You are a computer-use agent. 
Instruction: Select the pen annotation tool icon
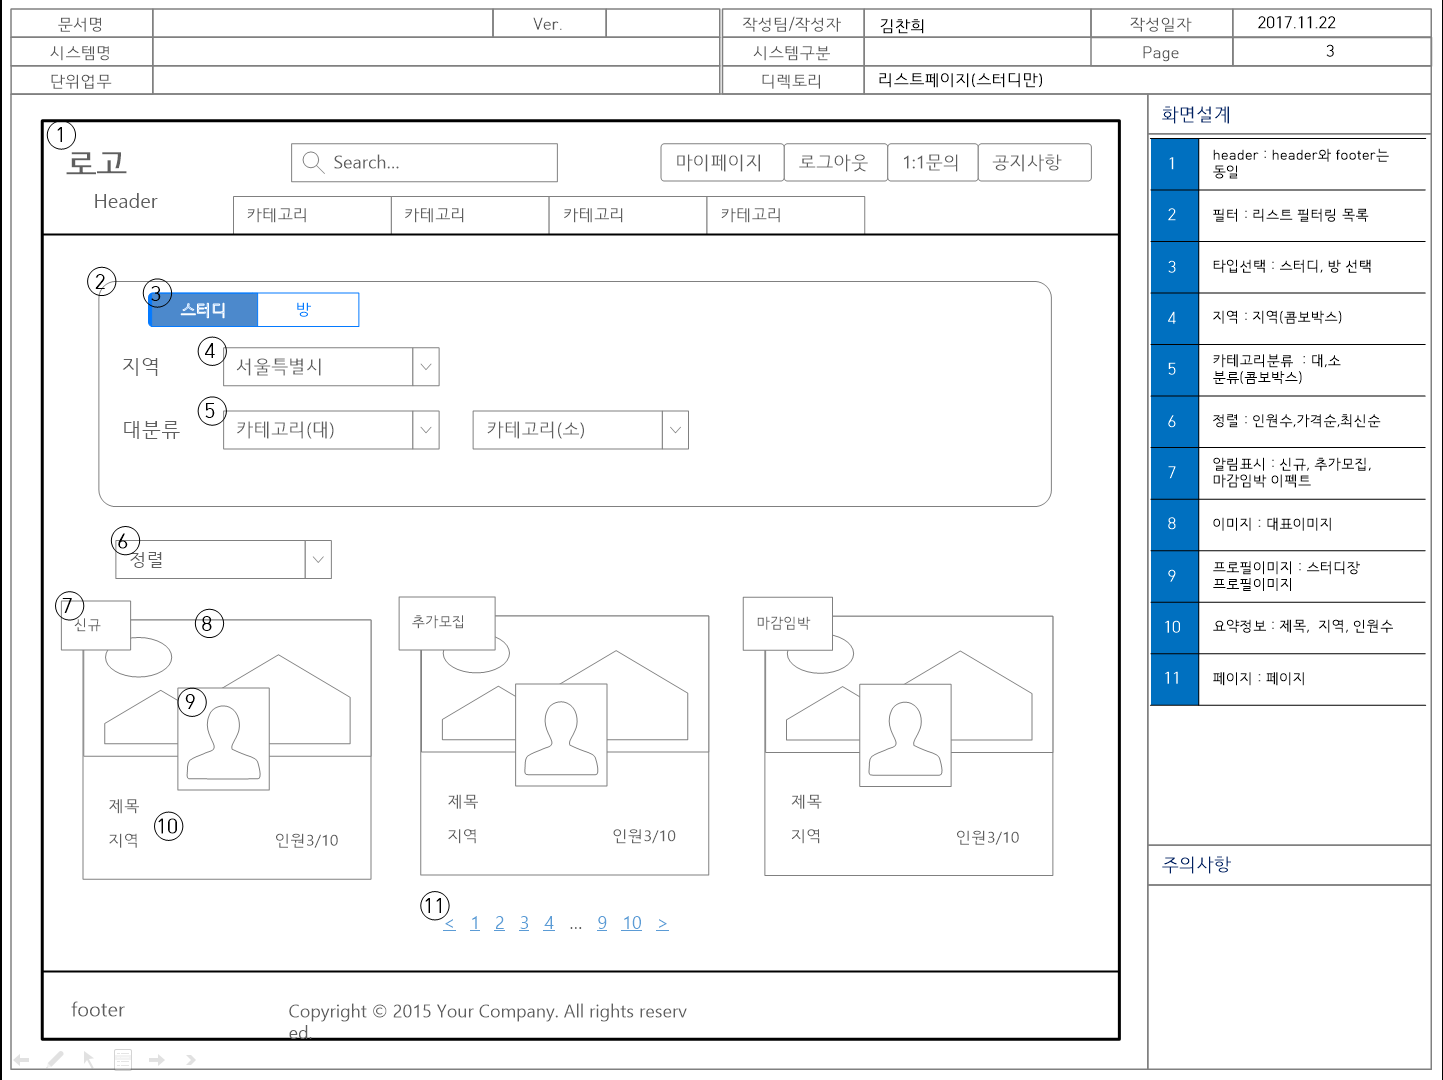pos(55,1059)
